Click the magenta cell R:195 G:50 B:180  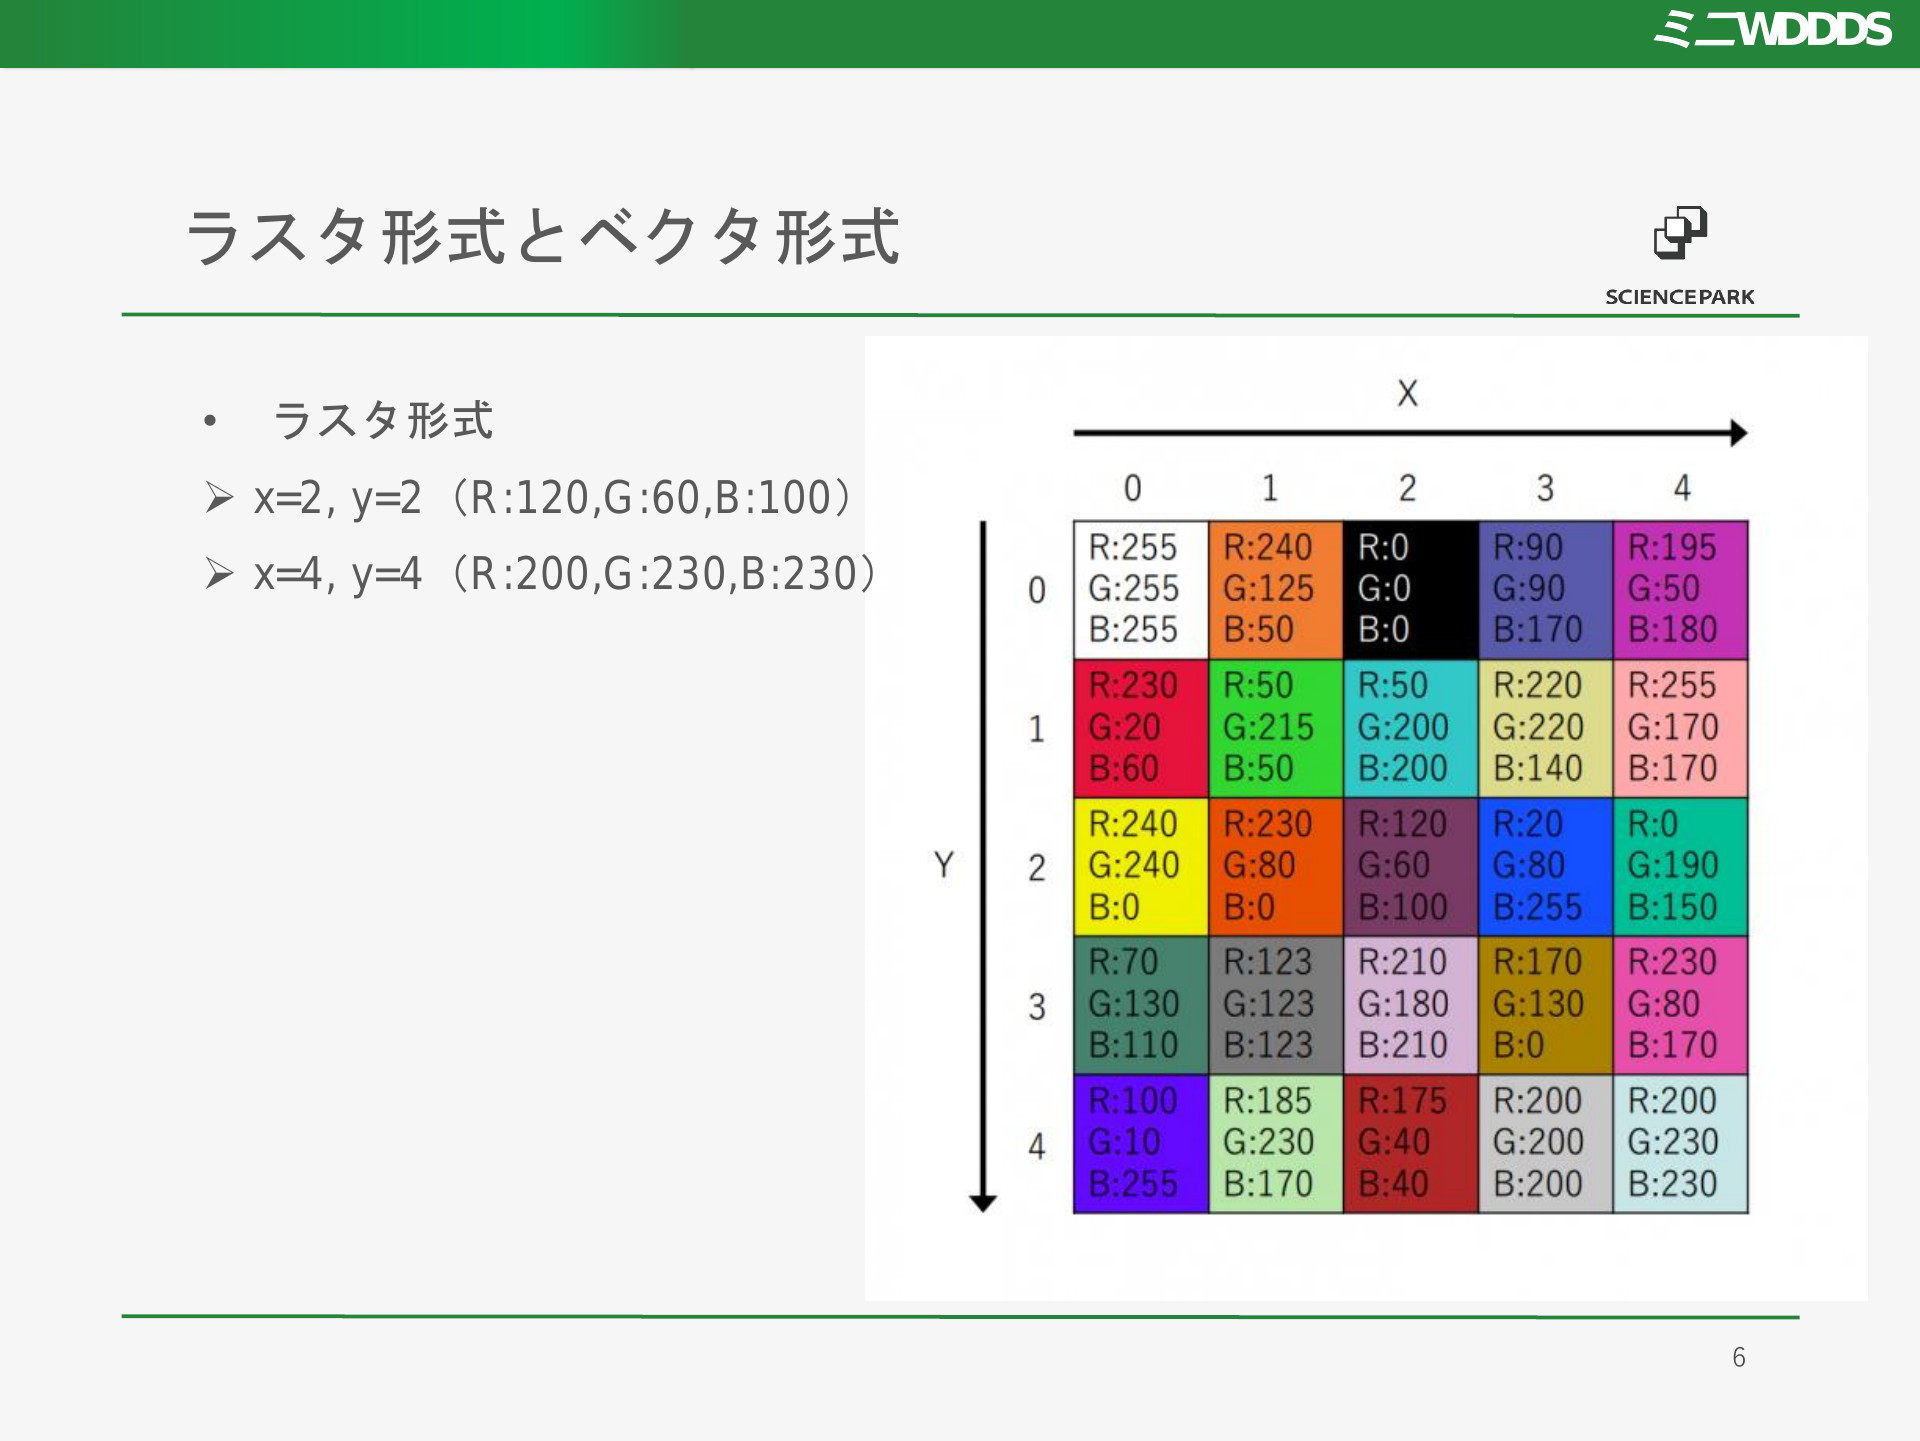point(1681,590)
